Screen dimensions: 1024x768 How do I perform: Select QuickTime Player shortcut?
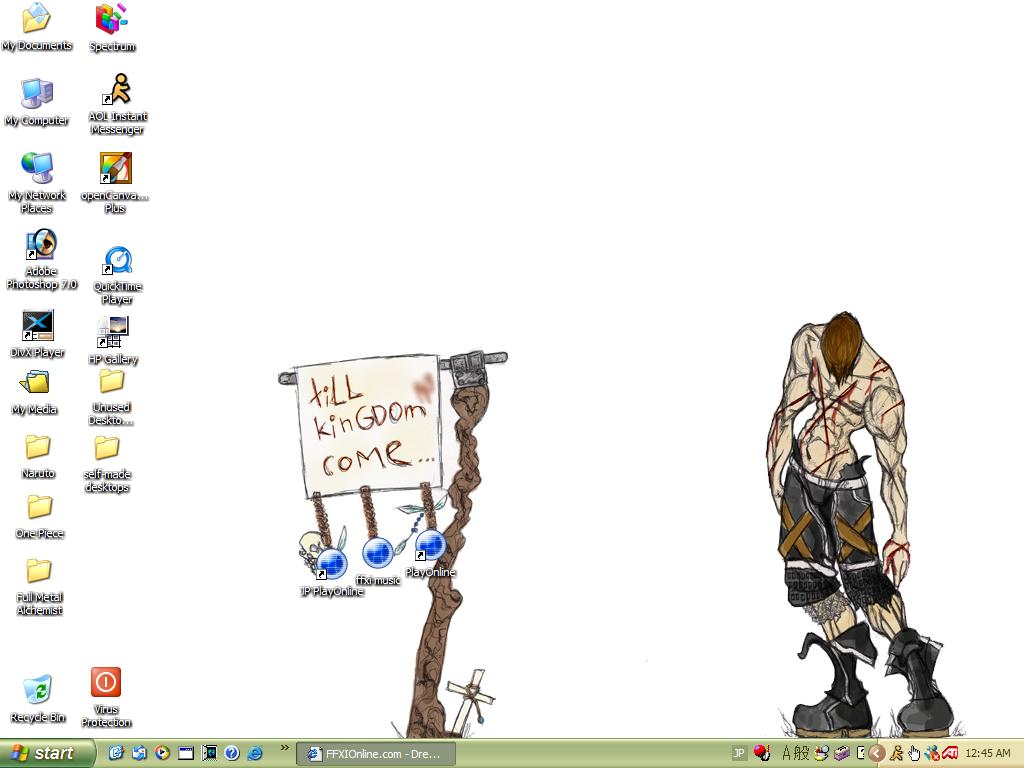pos(118,275)
